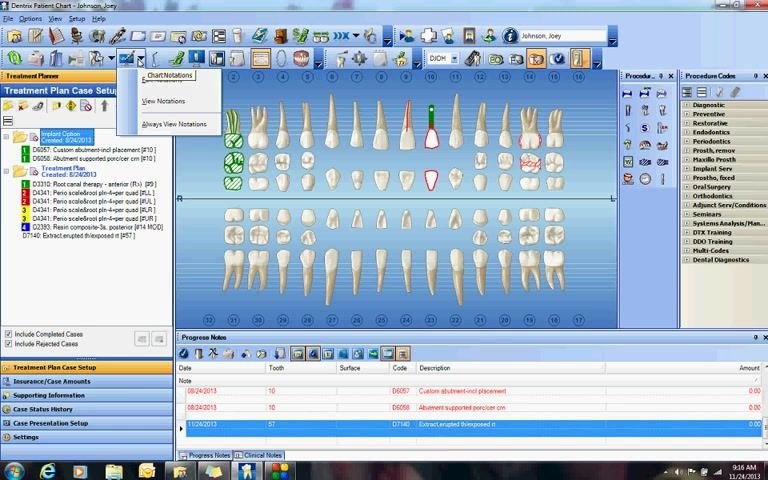The width and height of the screenshot is (768, 480).
Task: Toggle Include Completed Cases checkbox
Action: click(8, 334)
